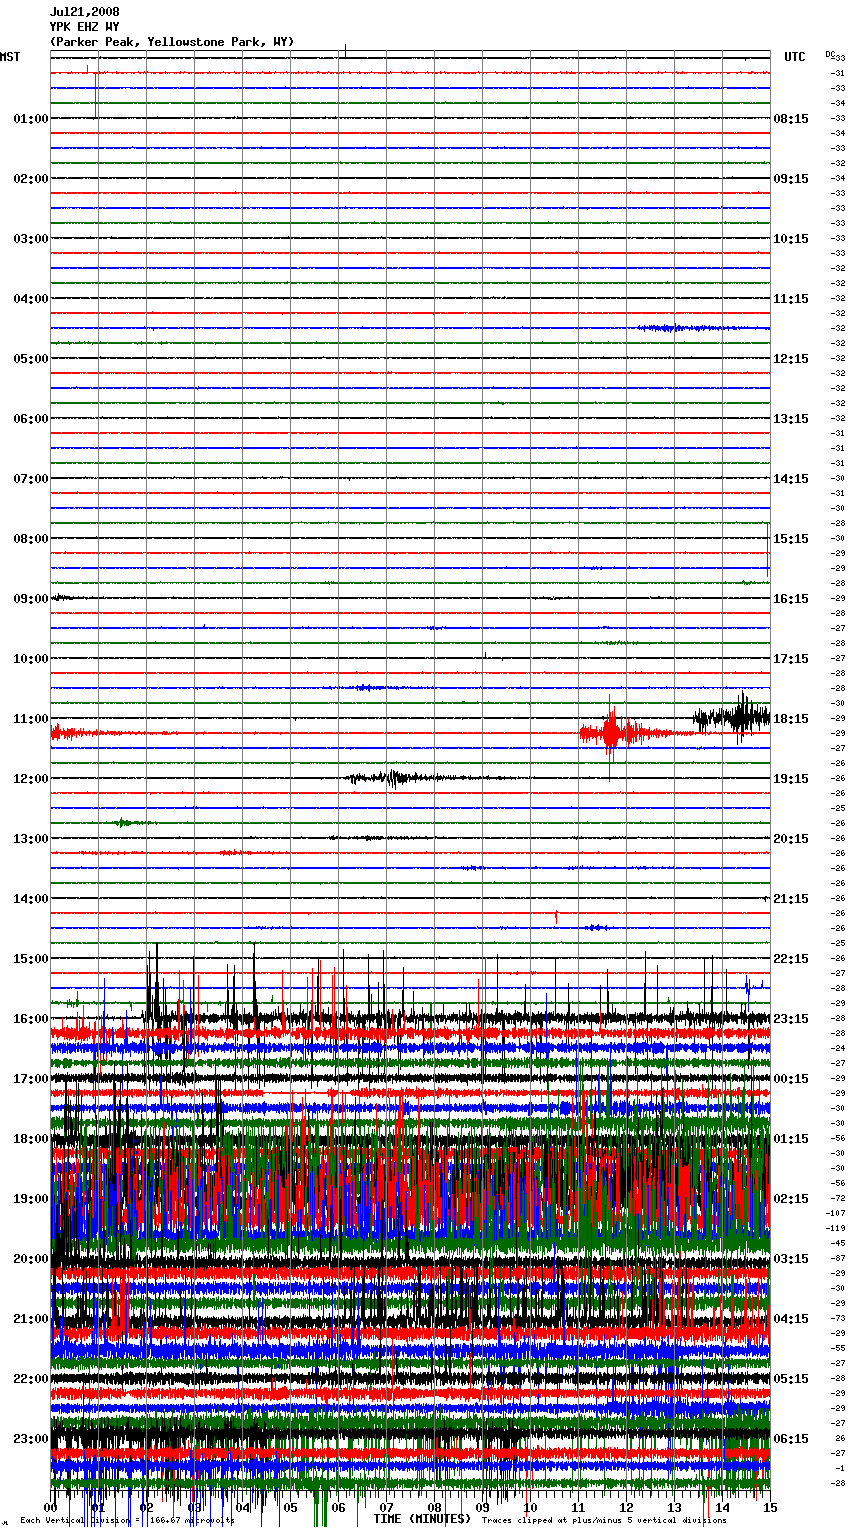Image resolution: width=850 pixels, height=1534 pixels.
Task: Click the 16:00 MST time label
Action: point(31,1019)
